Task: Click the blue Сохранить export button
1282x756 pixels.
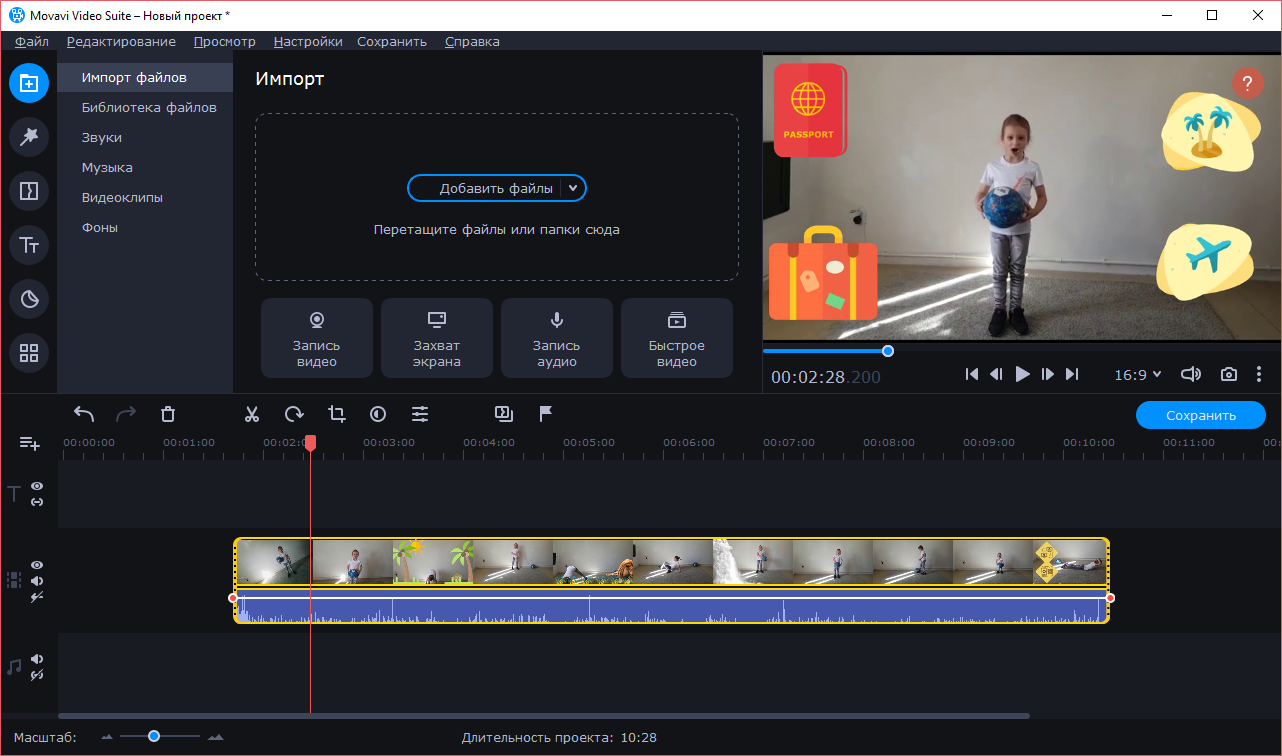Action: (1200, 415)
